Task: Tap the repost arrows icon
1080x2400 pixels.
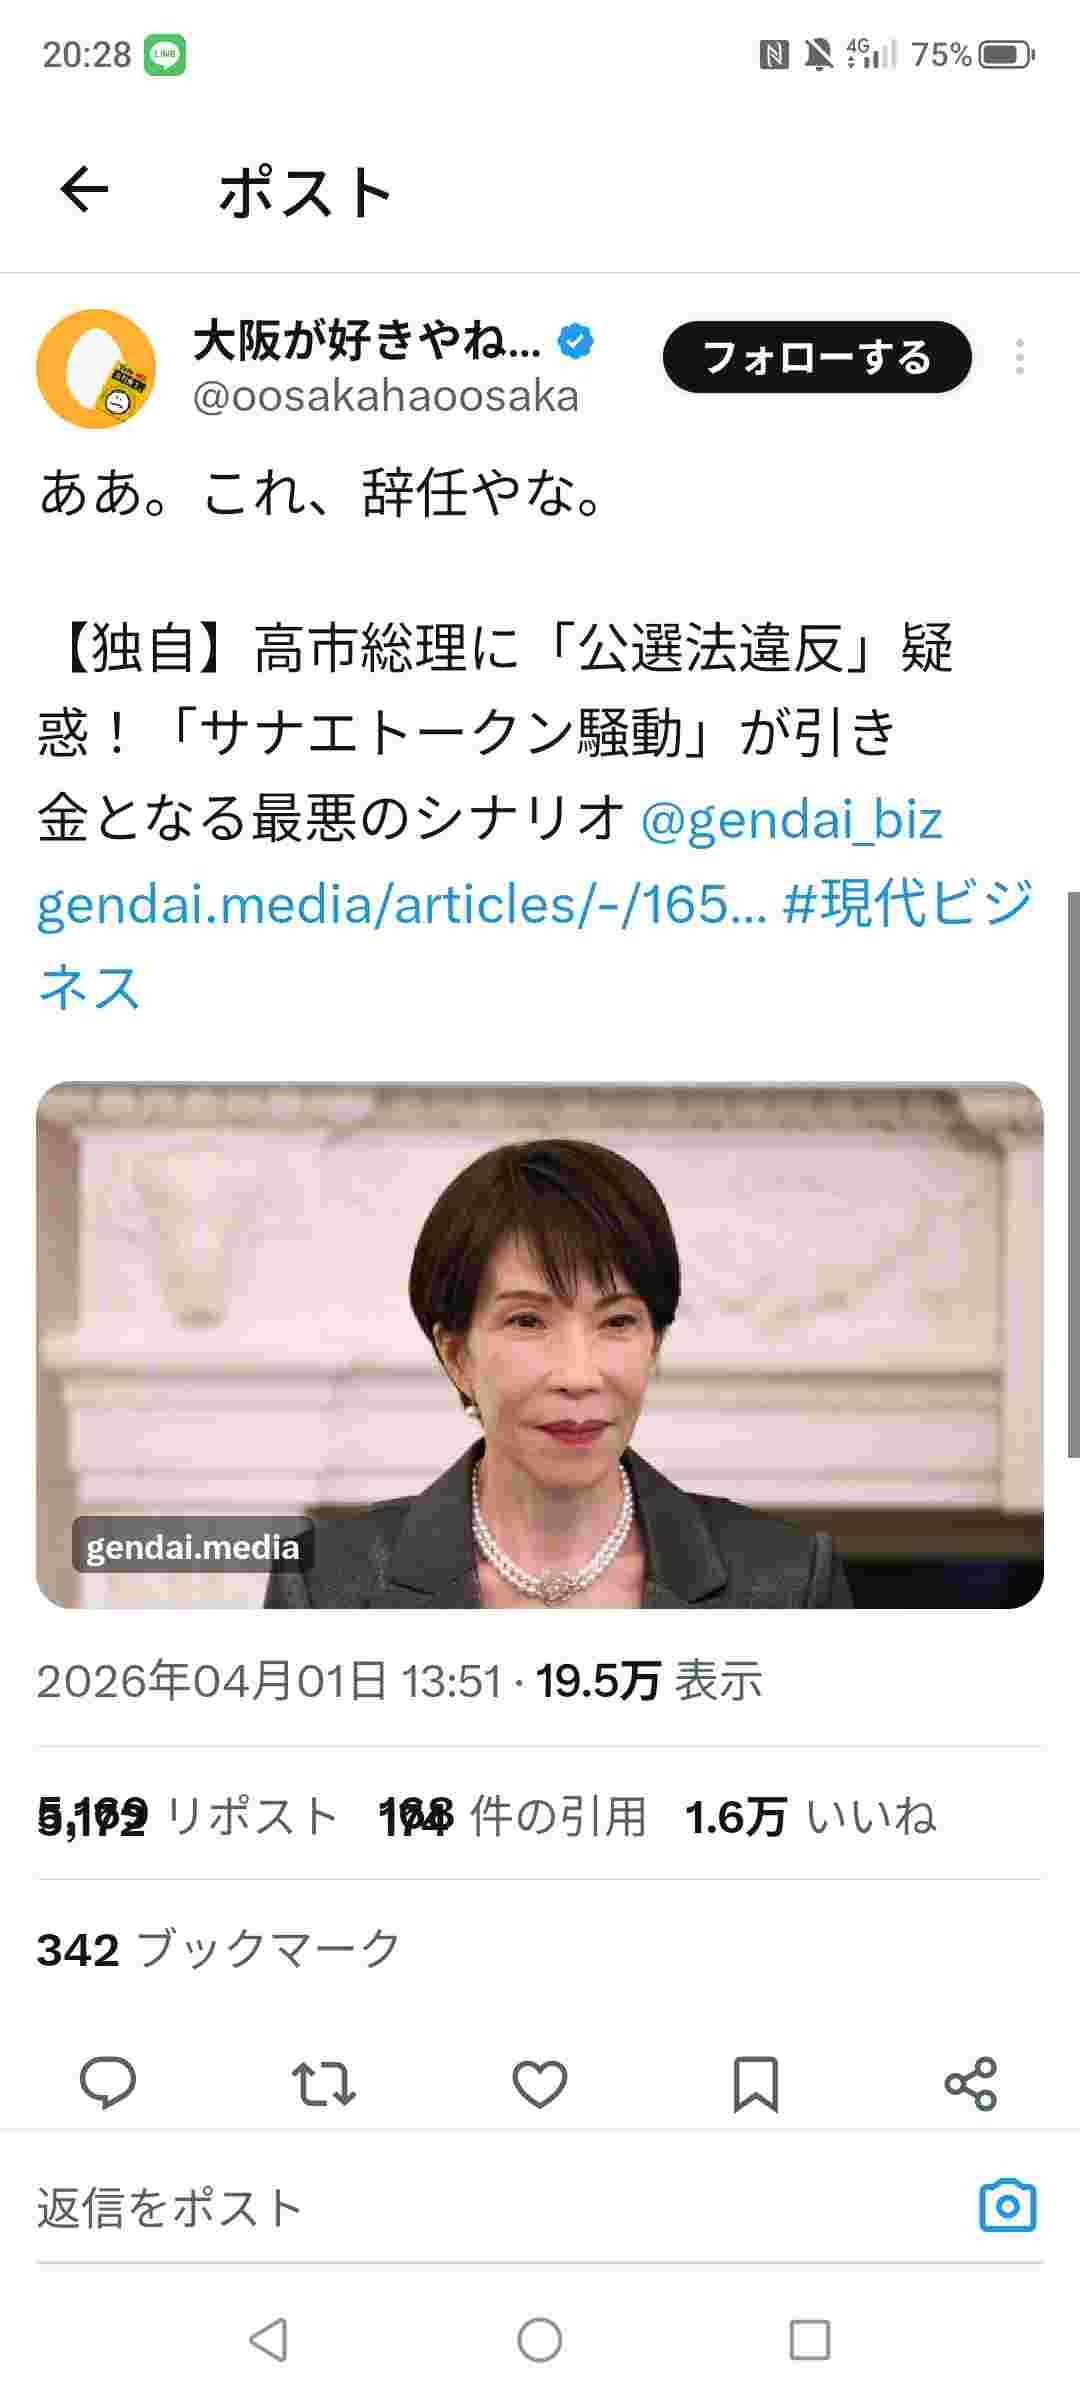Action: [323, 2084]
